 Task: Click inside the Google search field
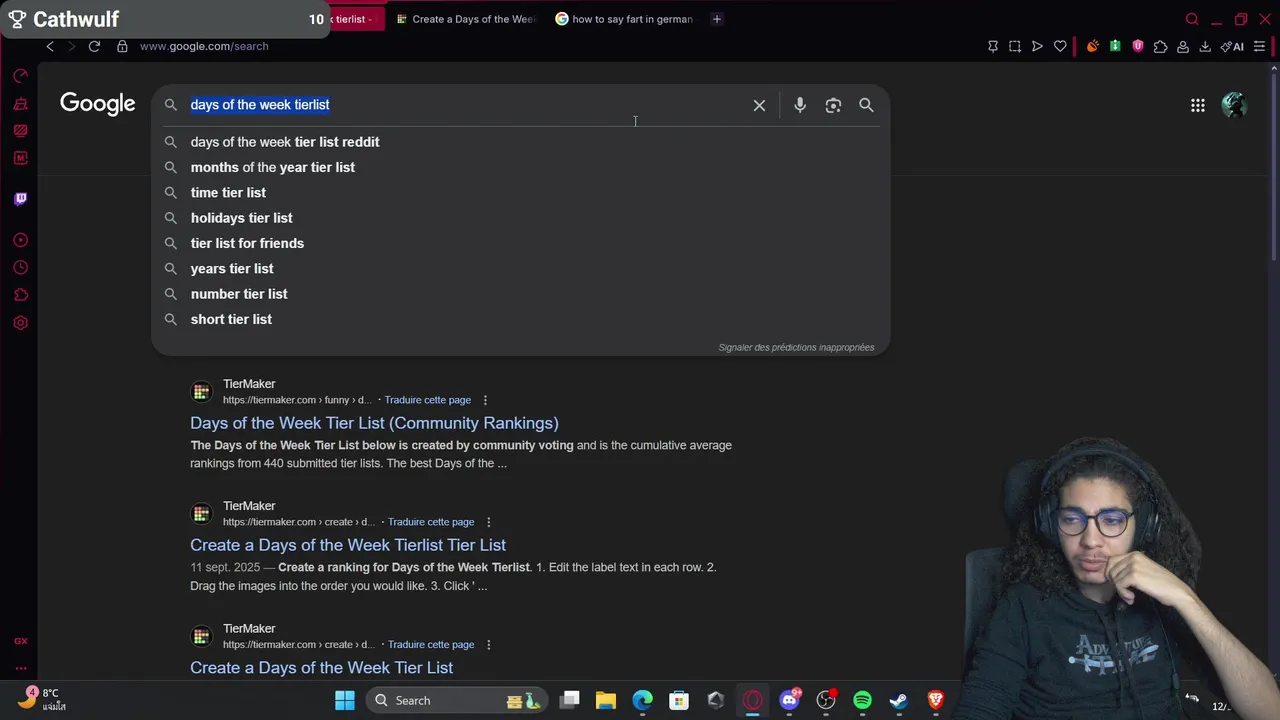465,105
